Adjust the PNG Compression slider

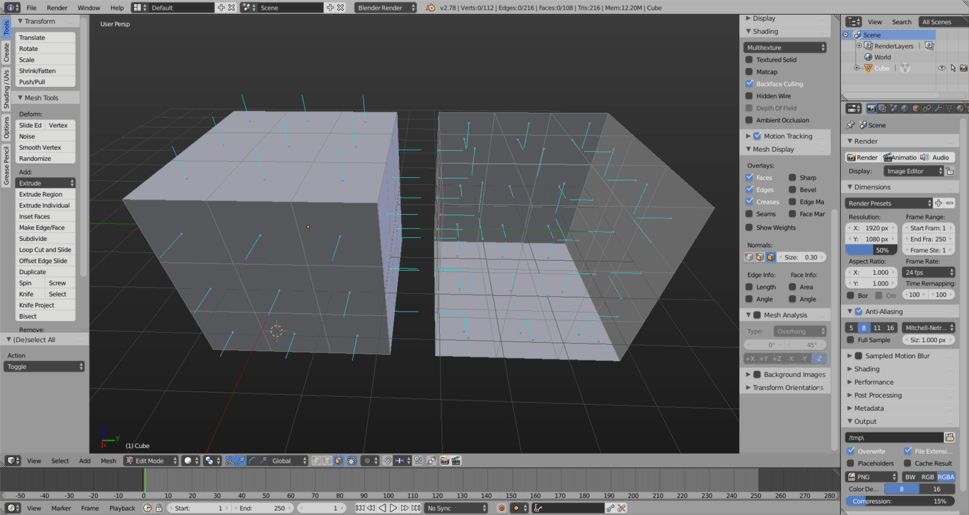point(901,501)
